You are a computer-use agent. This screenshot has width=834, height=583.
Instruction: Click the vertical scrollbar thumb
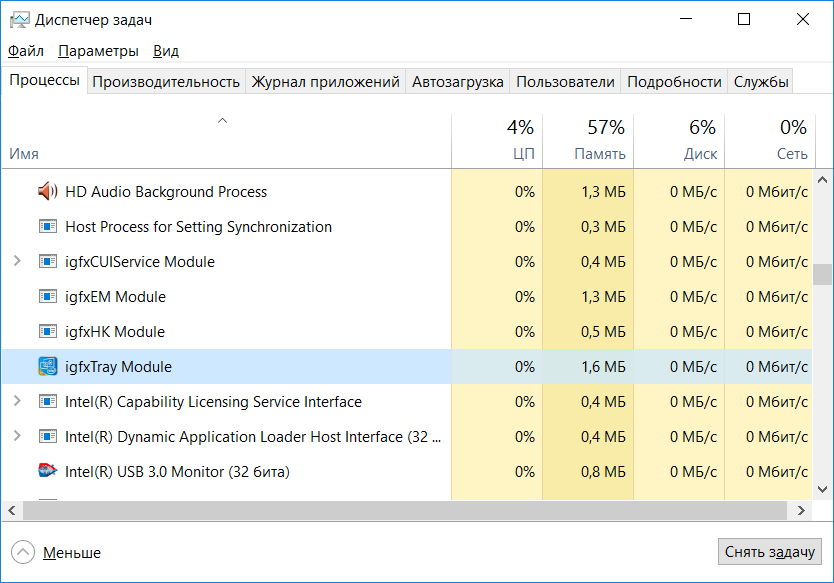tap(821, 274)
